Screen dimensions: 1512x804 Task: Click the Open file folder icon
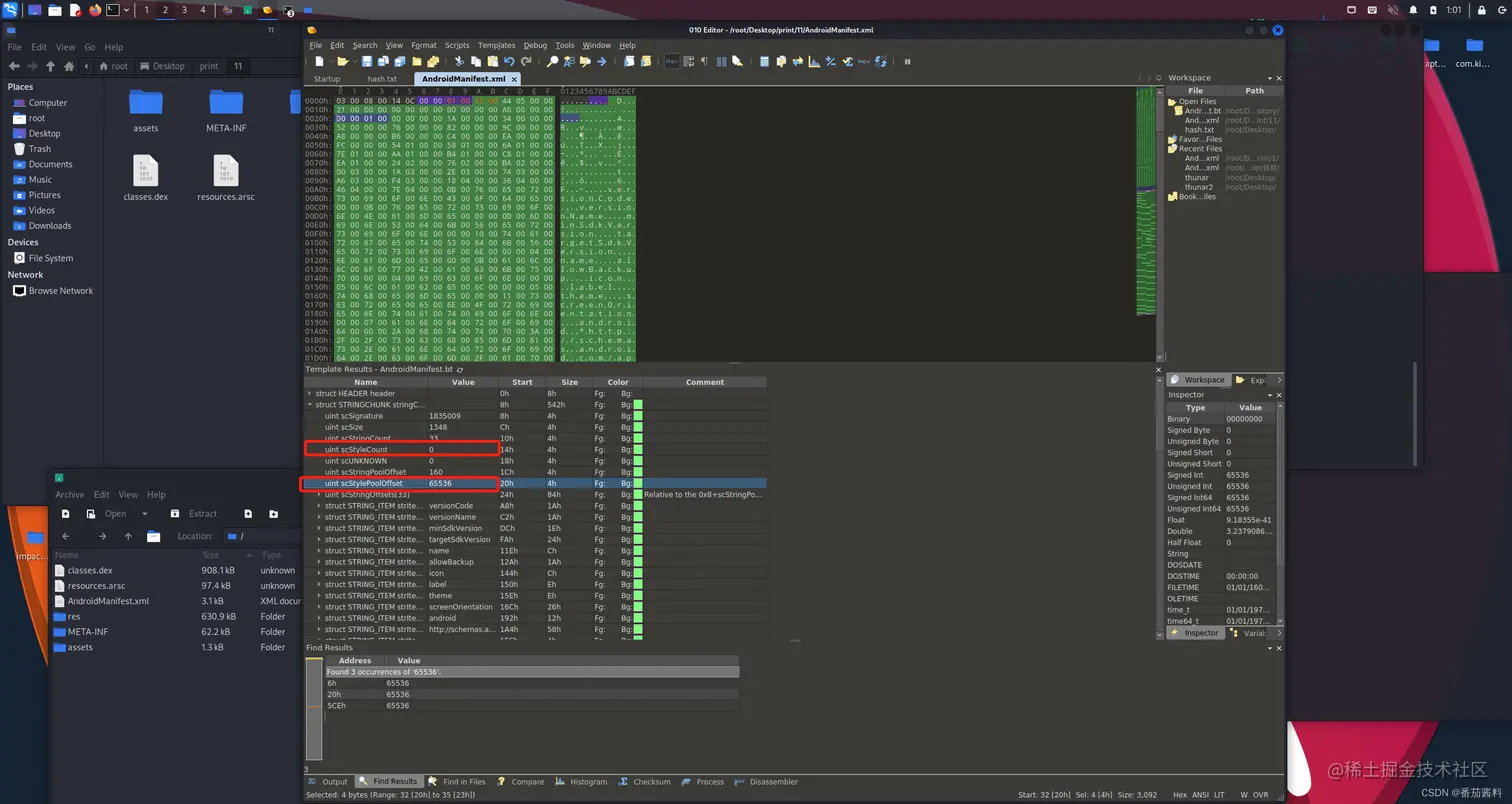click(x=343, y=61)
